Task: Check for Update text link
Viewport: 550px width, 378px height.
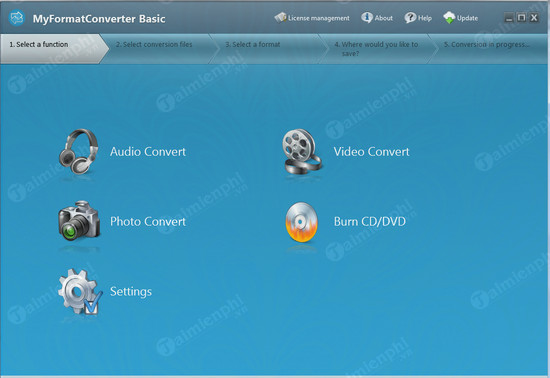Action: point(467,18)
